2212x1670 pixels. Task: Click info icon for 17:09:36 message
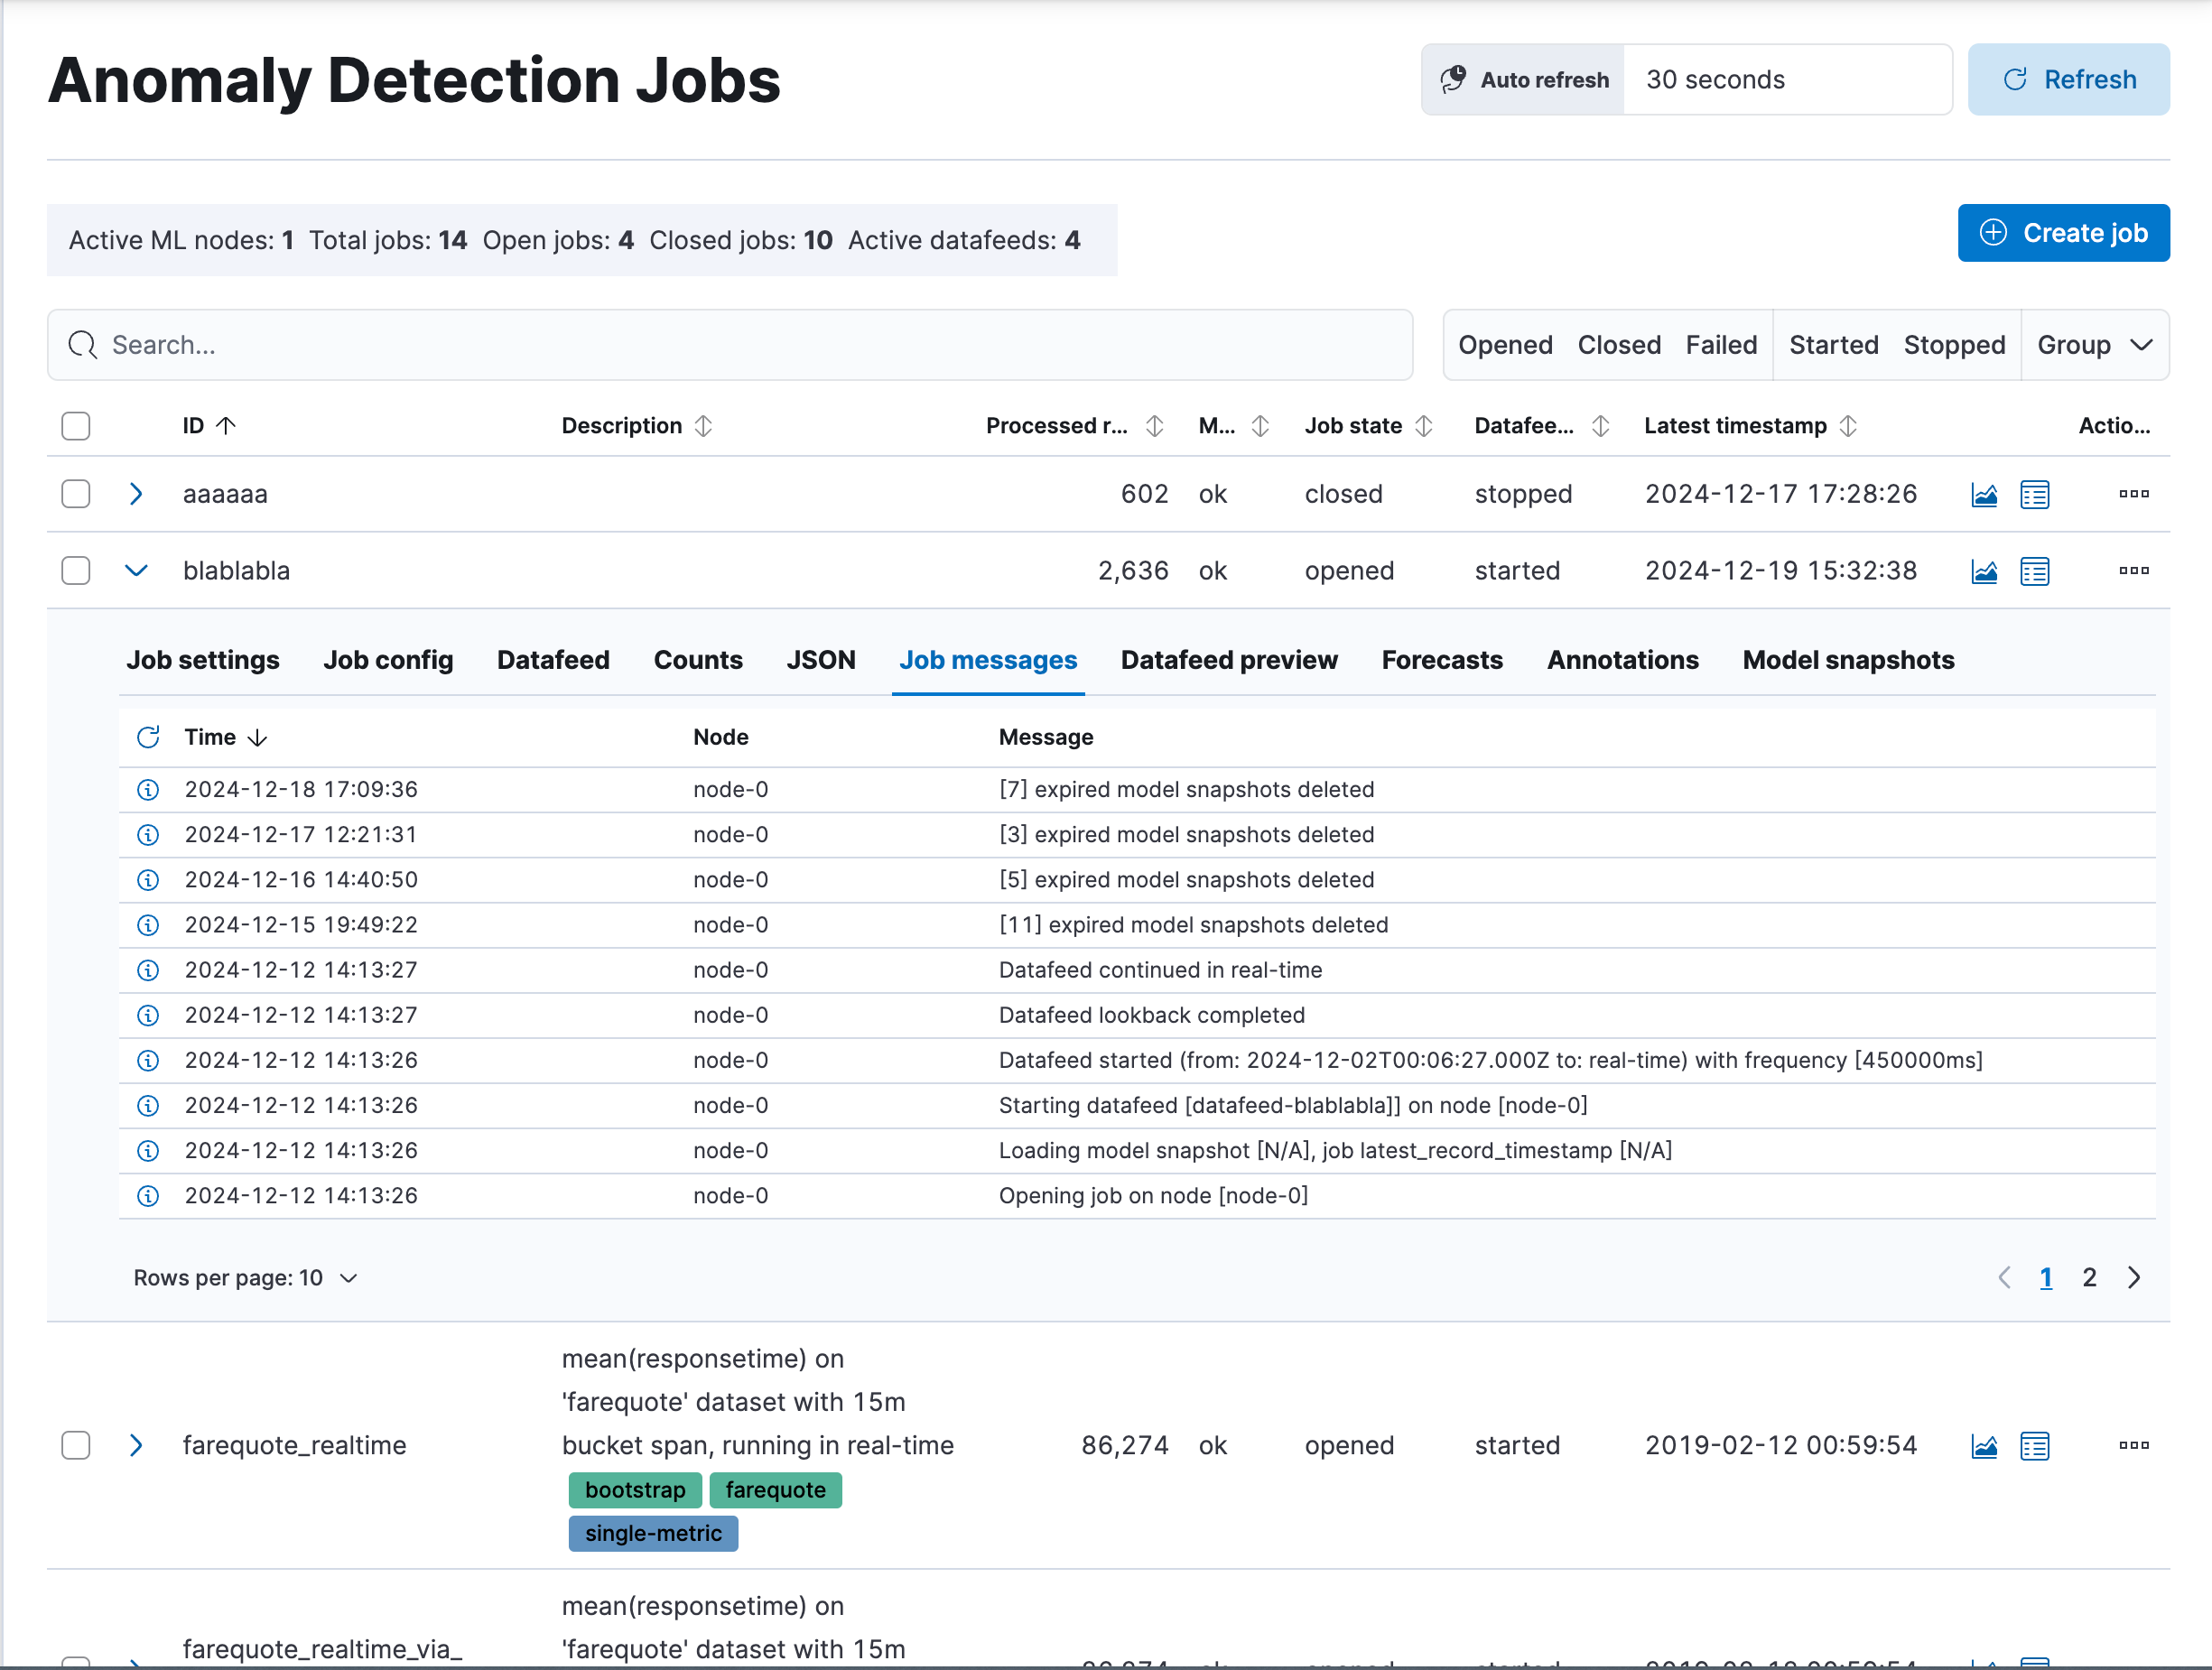(148, 790)
